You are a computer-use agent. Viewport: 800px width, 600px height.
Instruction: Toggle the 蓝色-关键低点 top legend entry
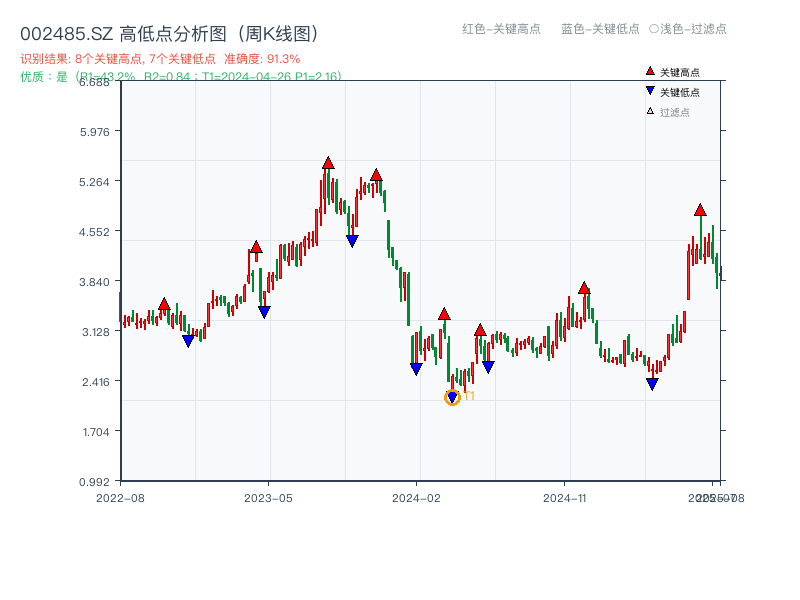pyautogui.click(x=600, y=29)
